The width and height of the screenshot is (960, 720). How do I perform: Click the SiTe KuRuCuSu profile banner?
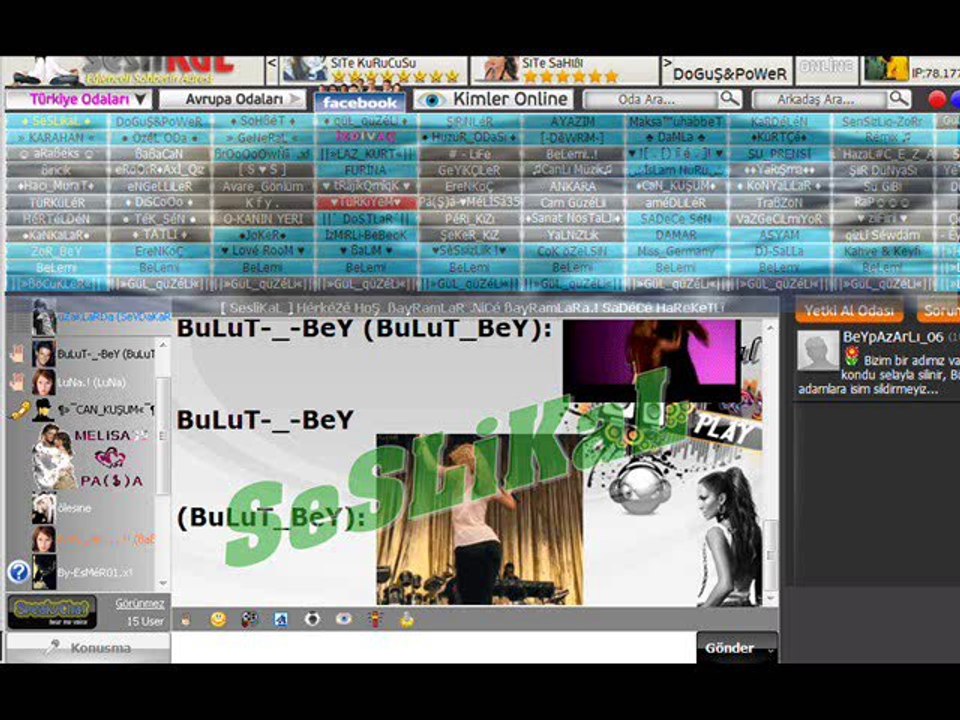pyautogui.click(x=373, y=70)
